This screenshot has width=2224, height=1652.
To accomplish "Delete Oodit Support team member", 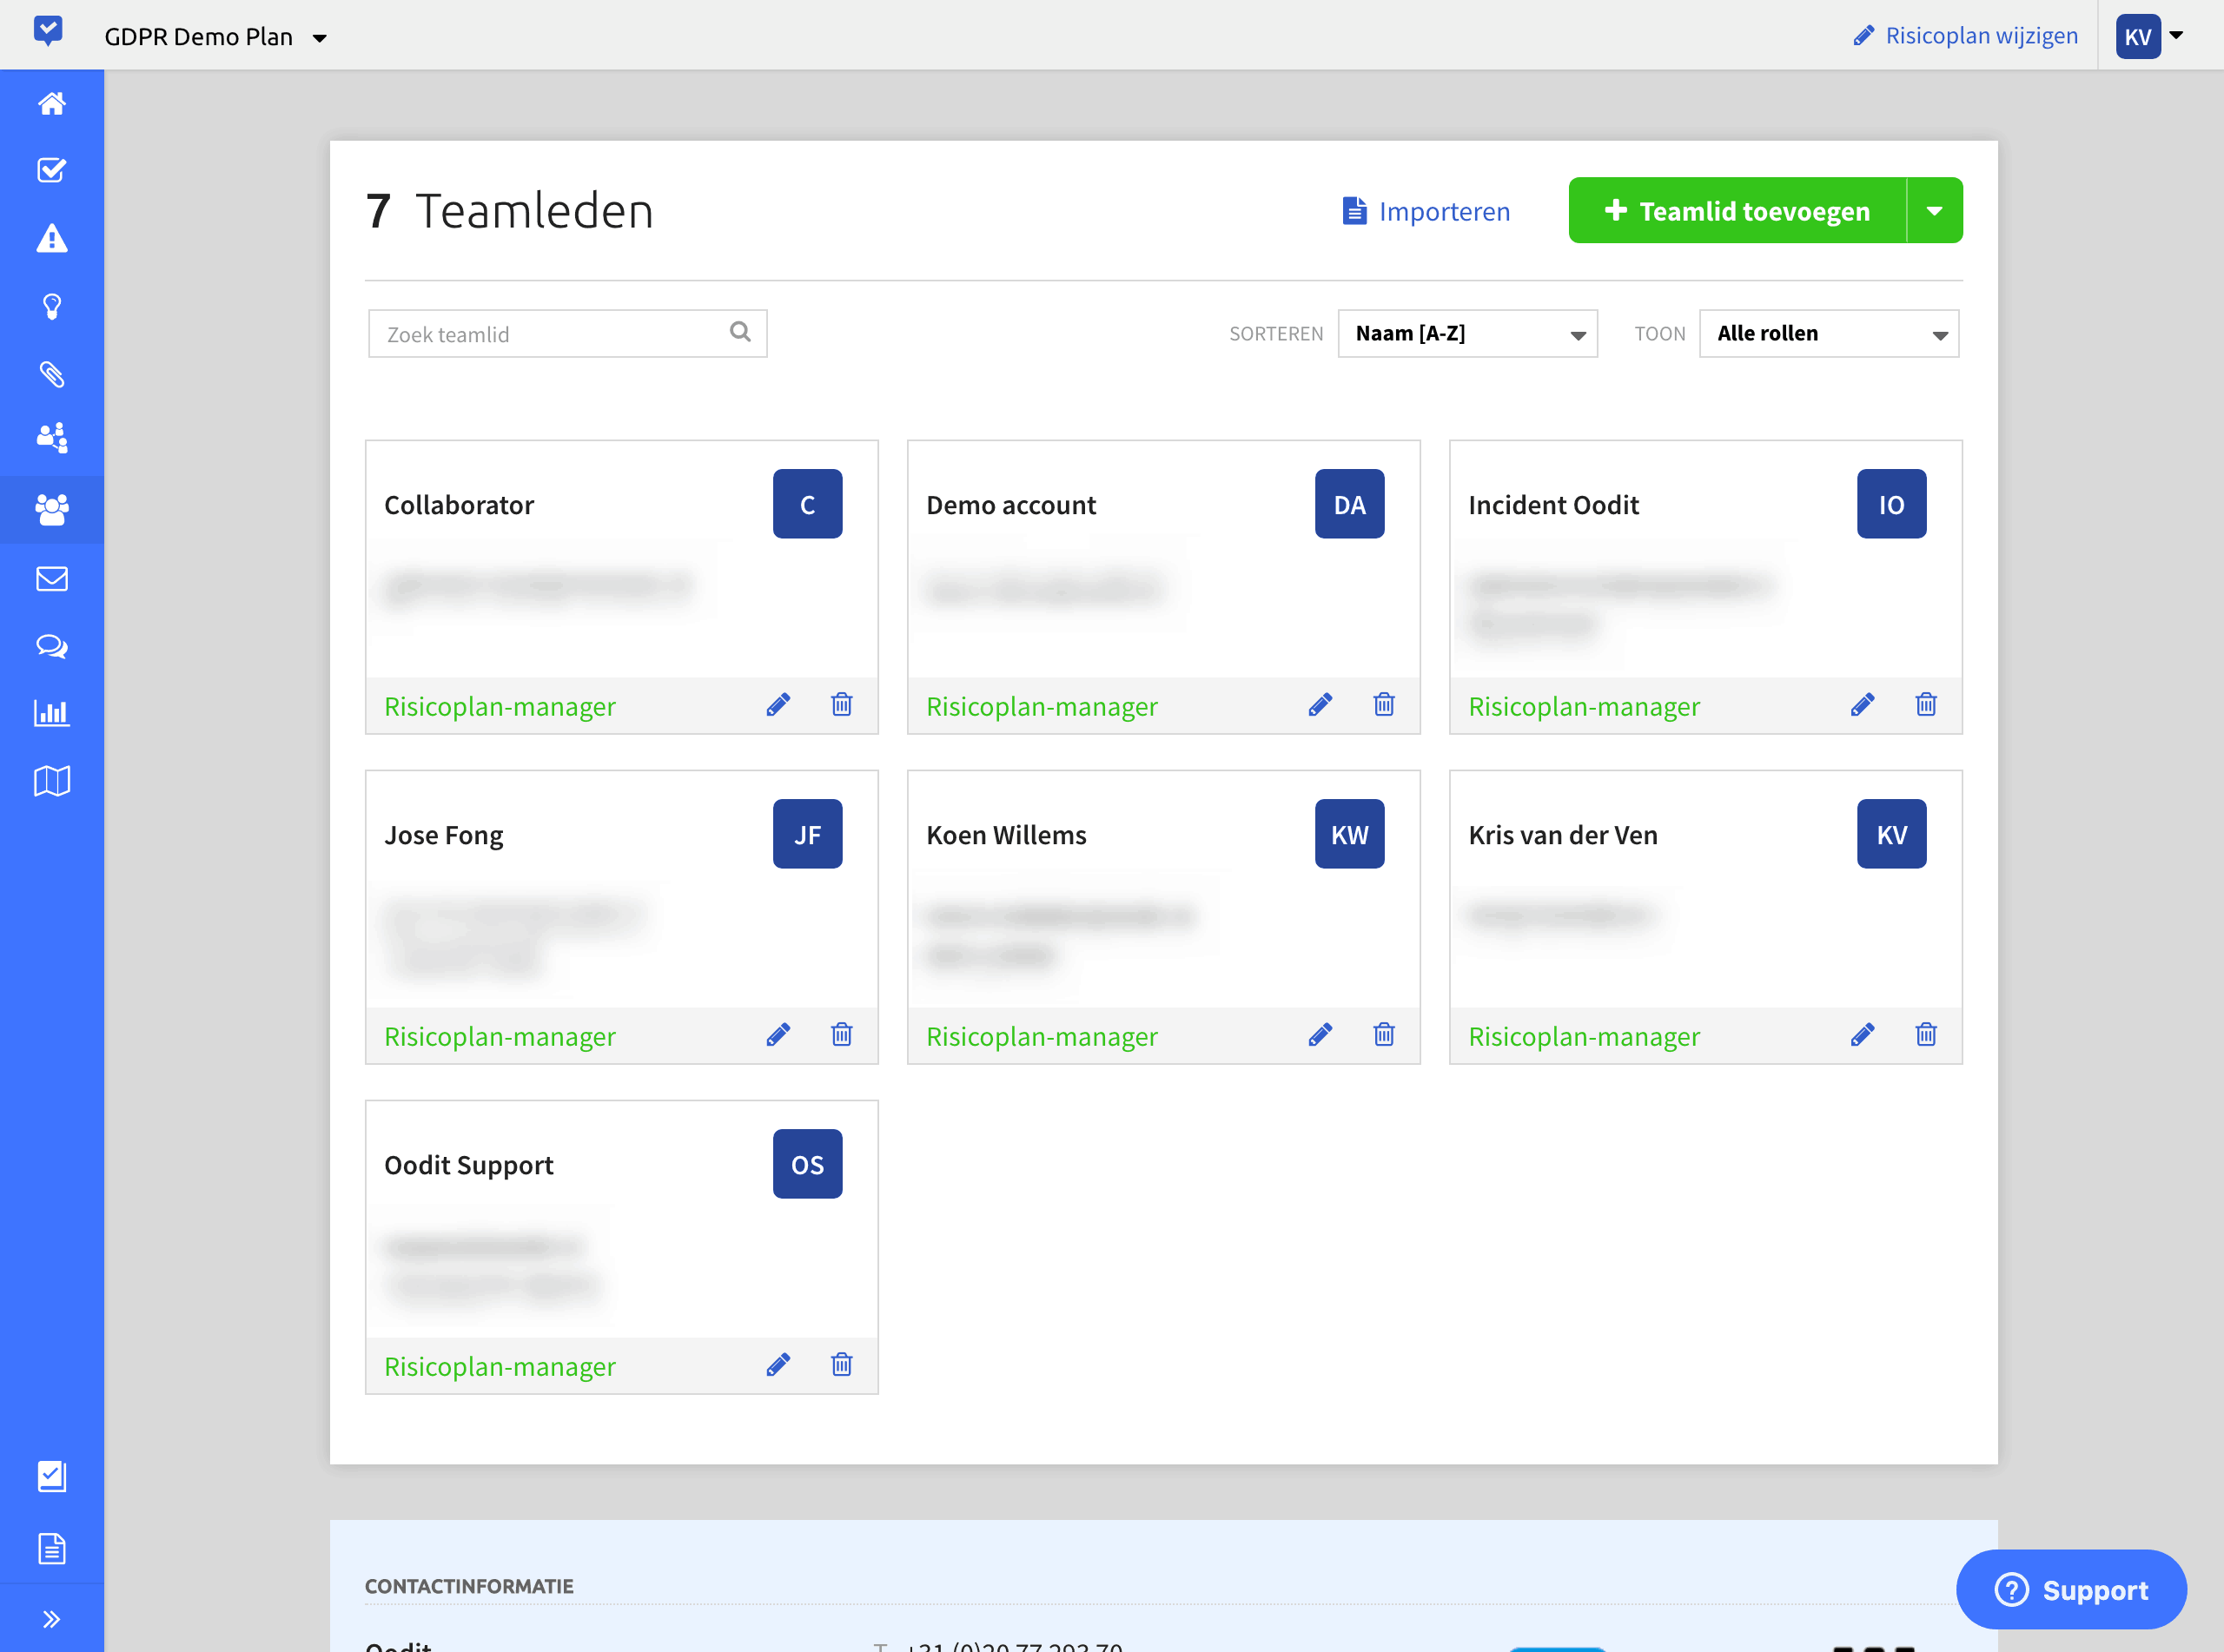I will pos(842,1365).
